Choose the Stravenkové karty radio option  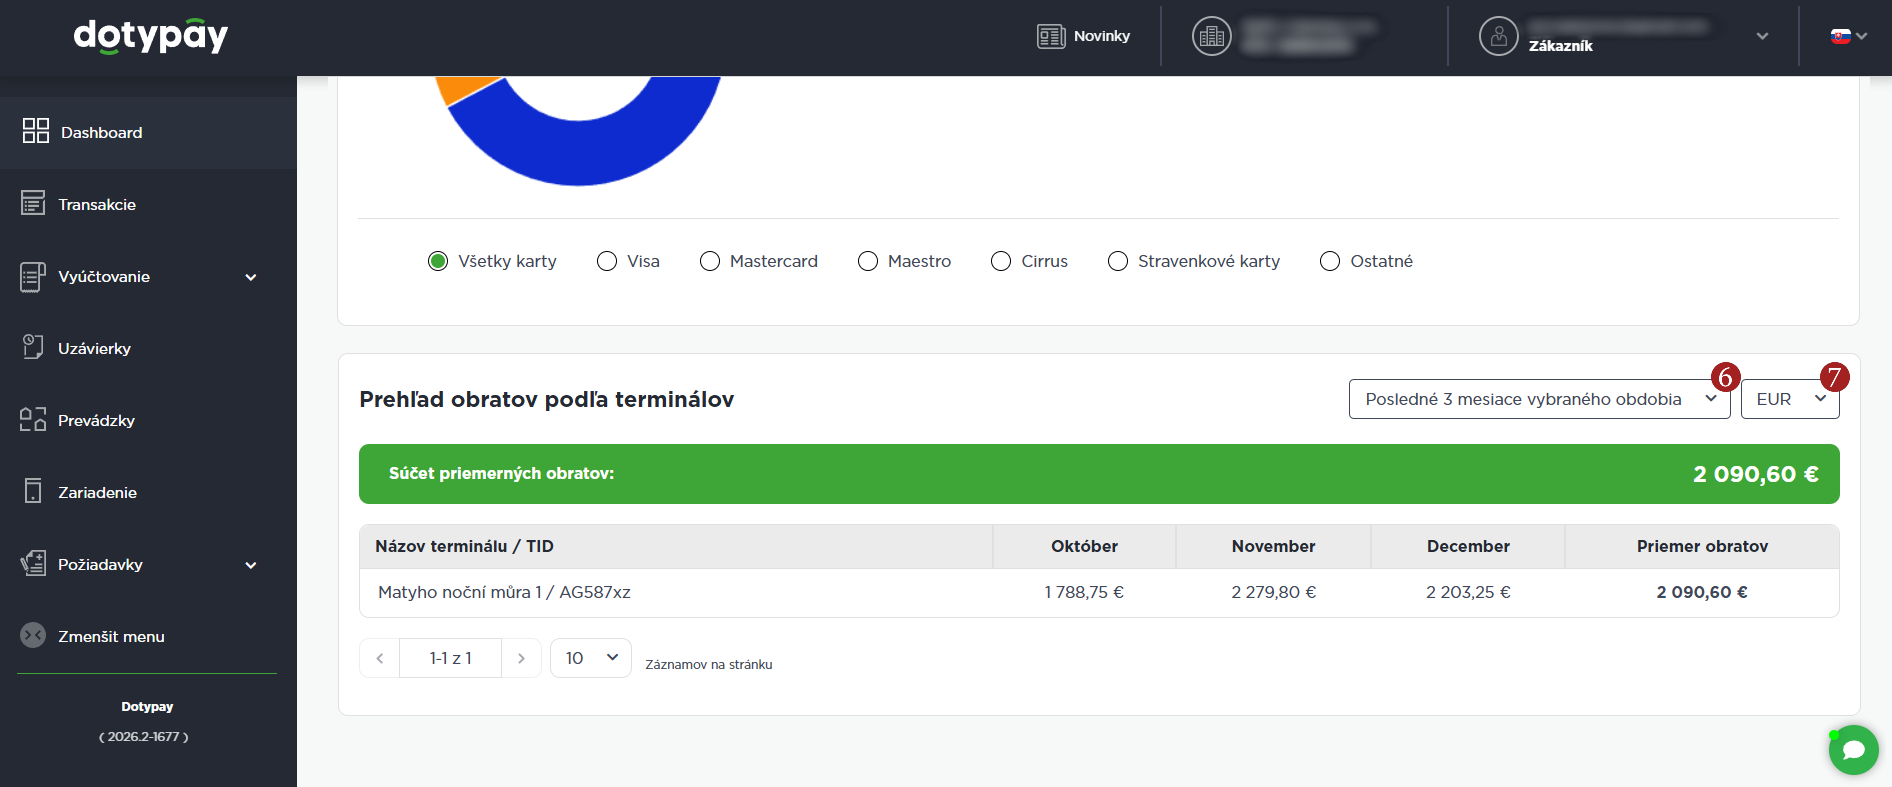pyautogui.click(x=1118, y=261)
